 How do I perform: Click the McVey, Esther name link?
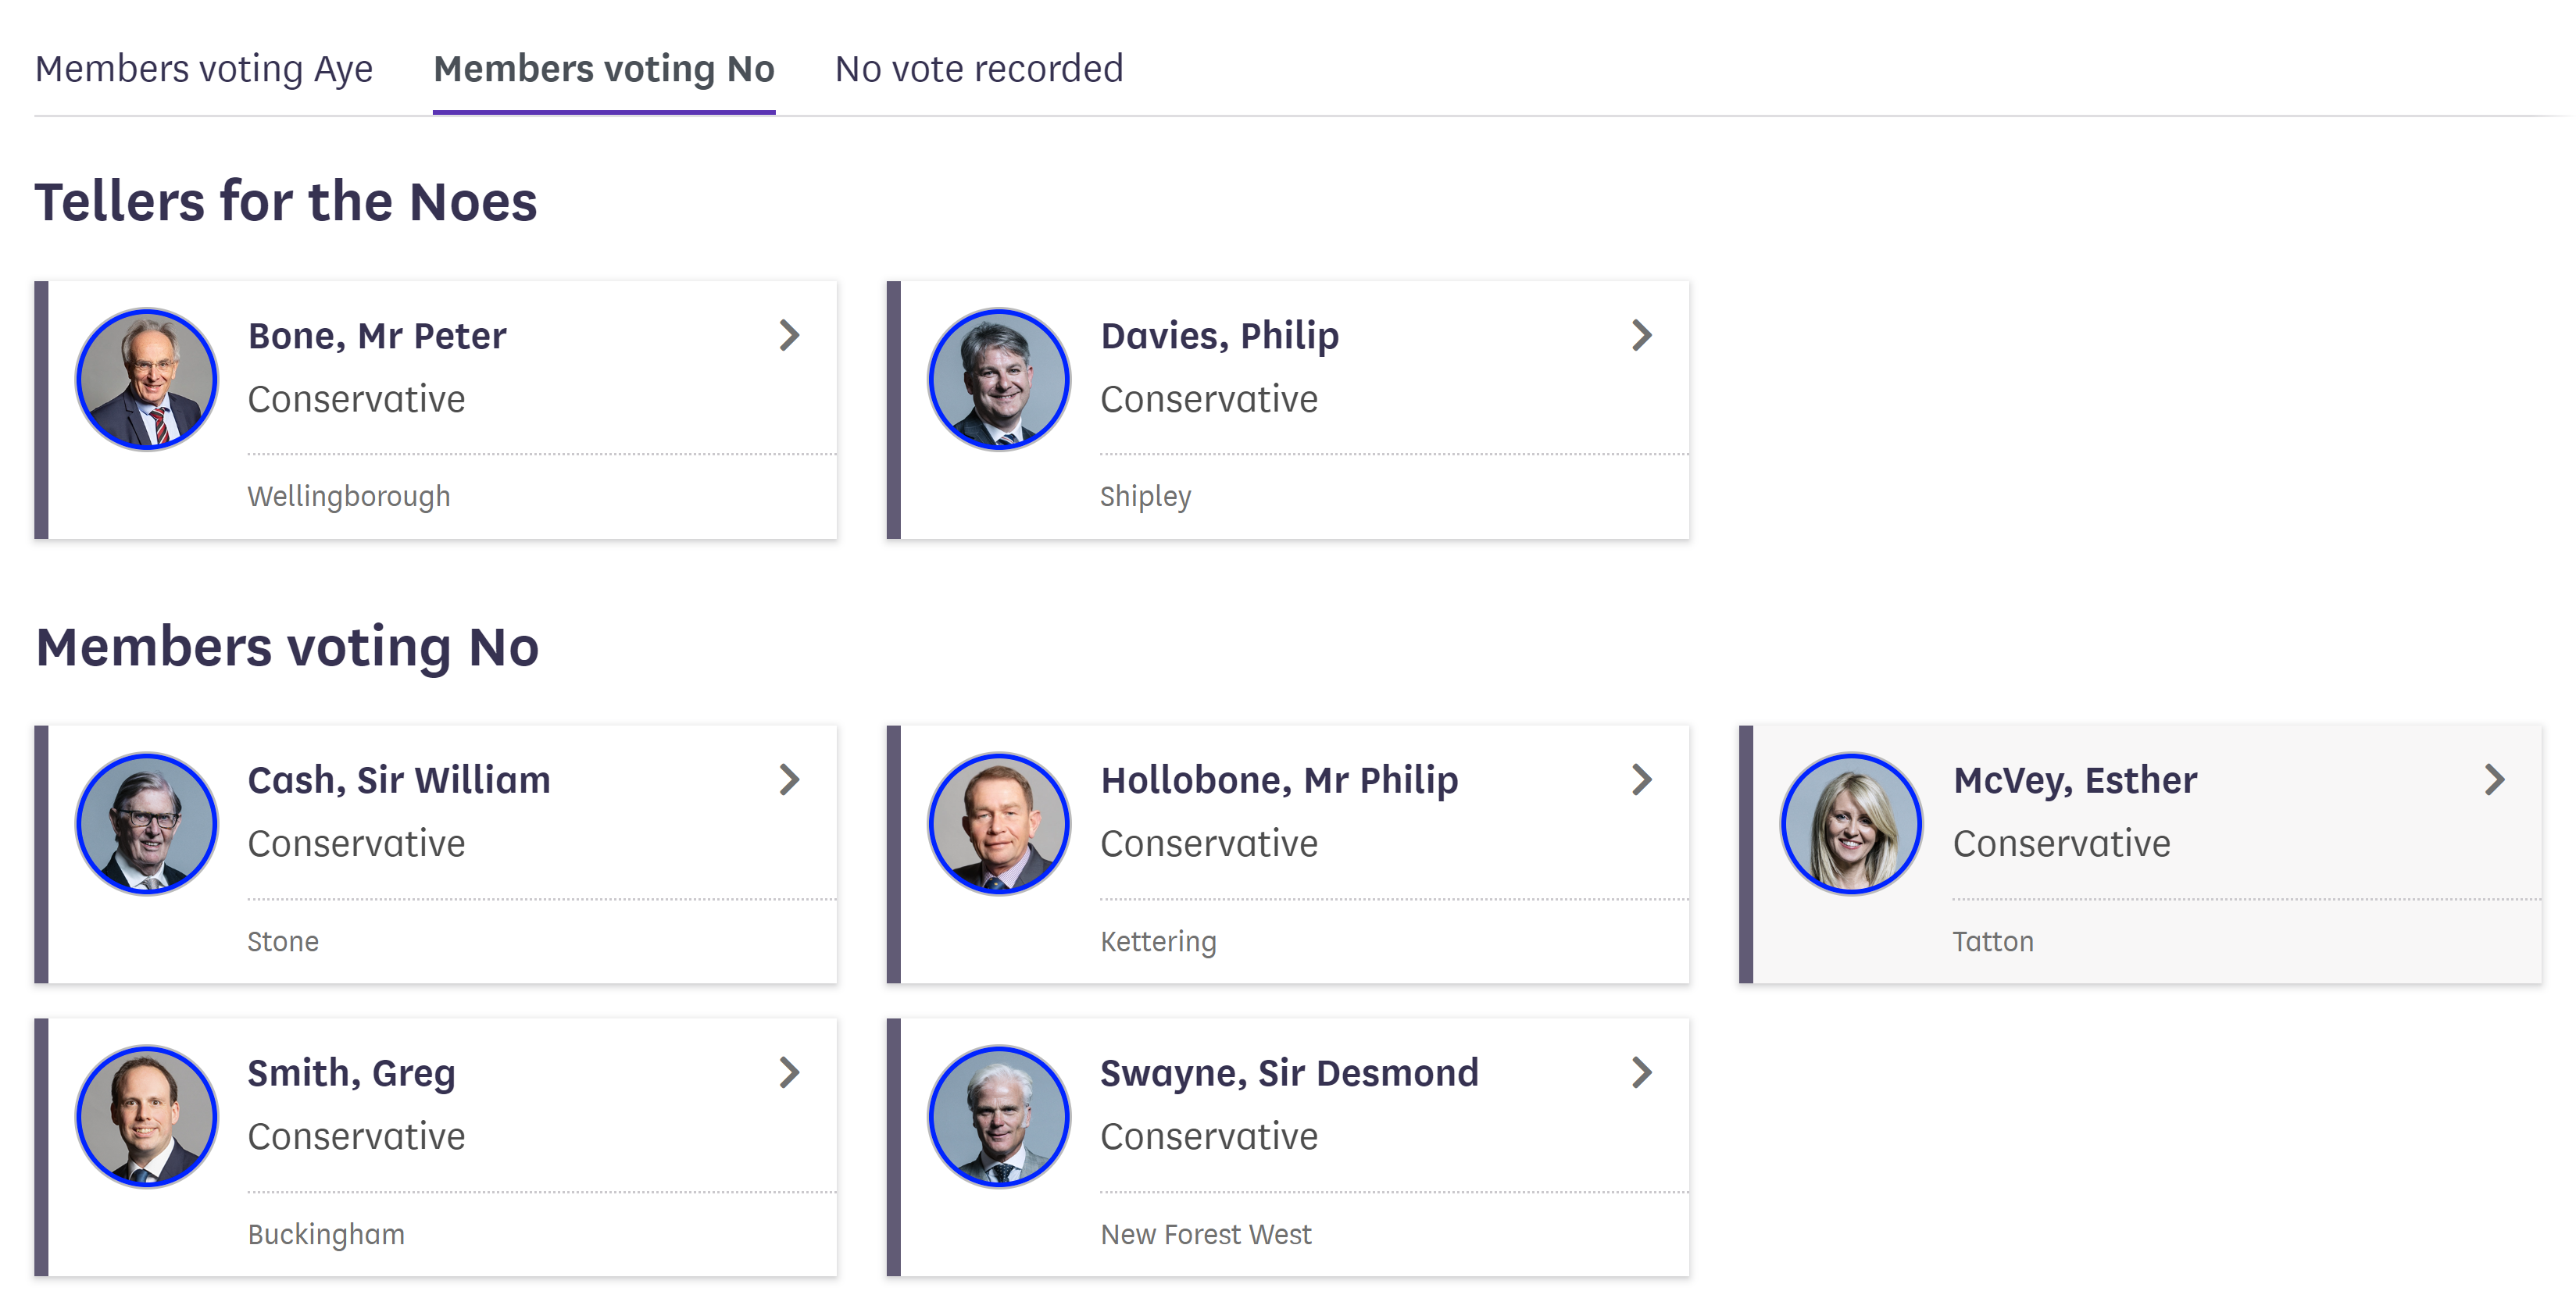pyautogui.click(x=2075, y=780)
